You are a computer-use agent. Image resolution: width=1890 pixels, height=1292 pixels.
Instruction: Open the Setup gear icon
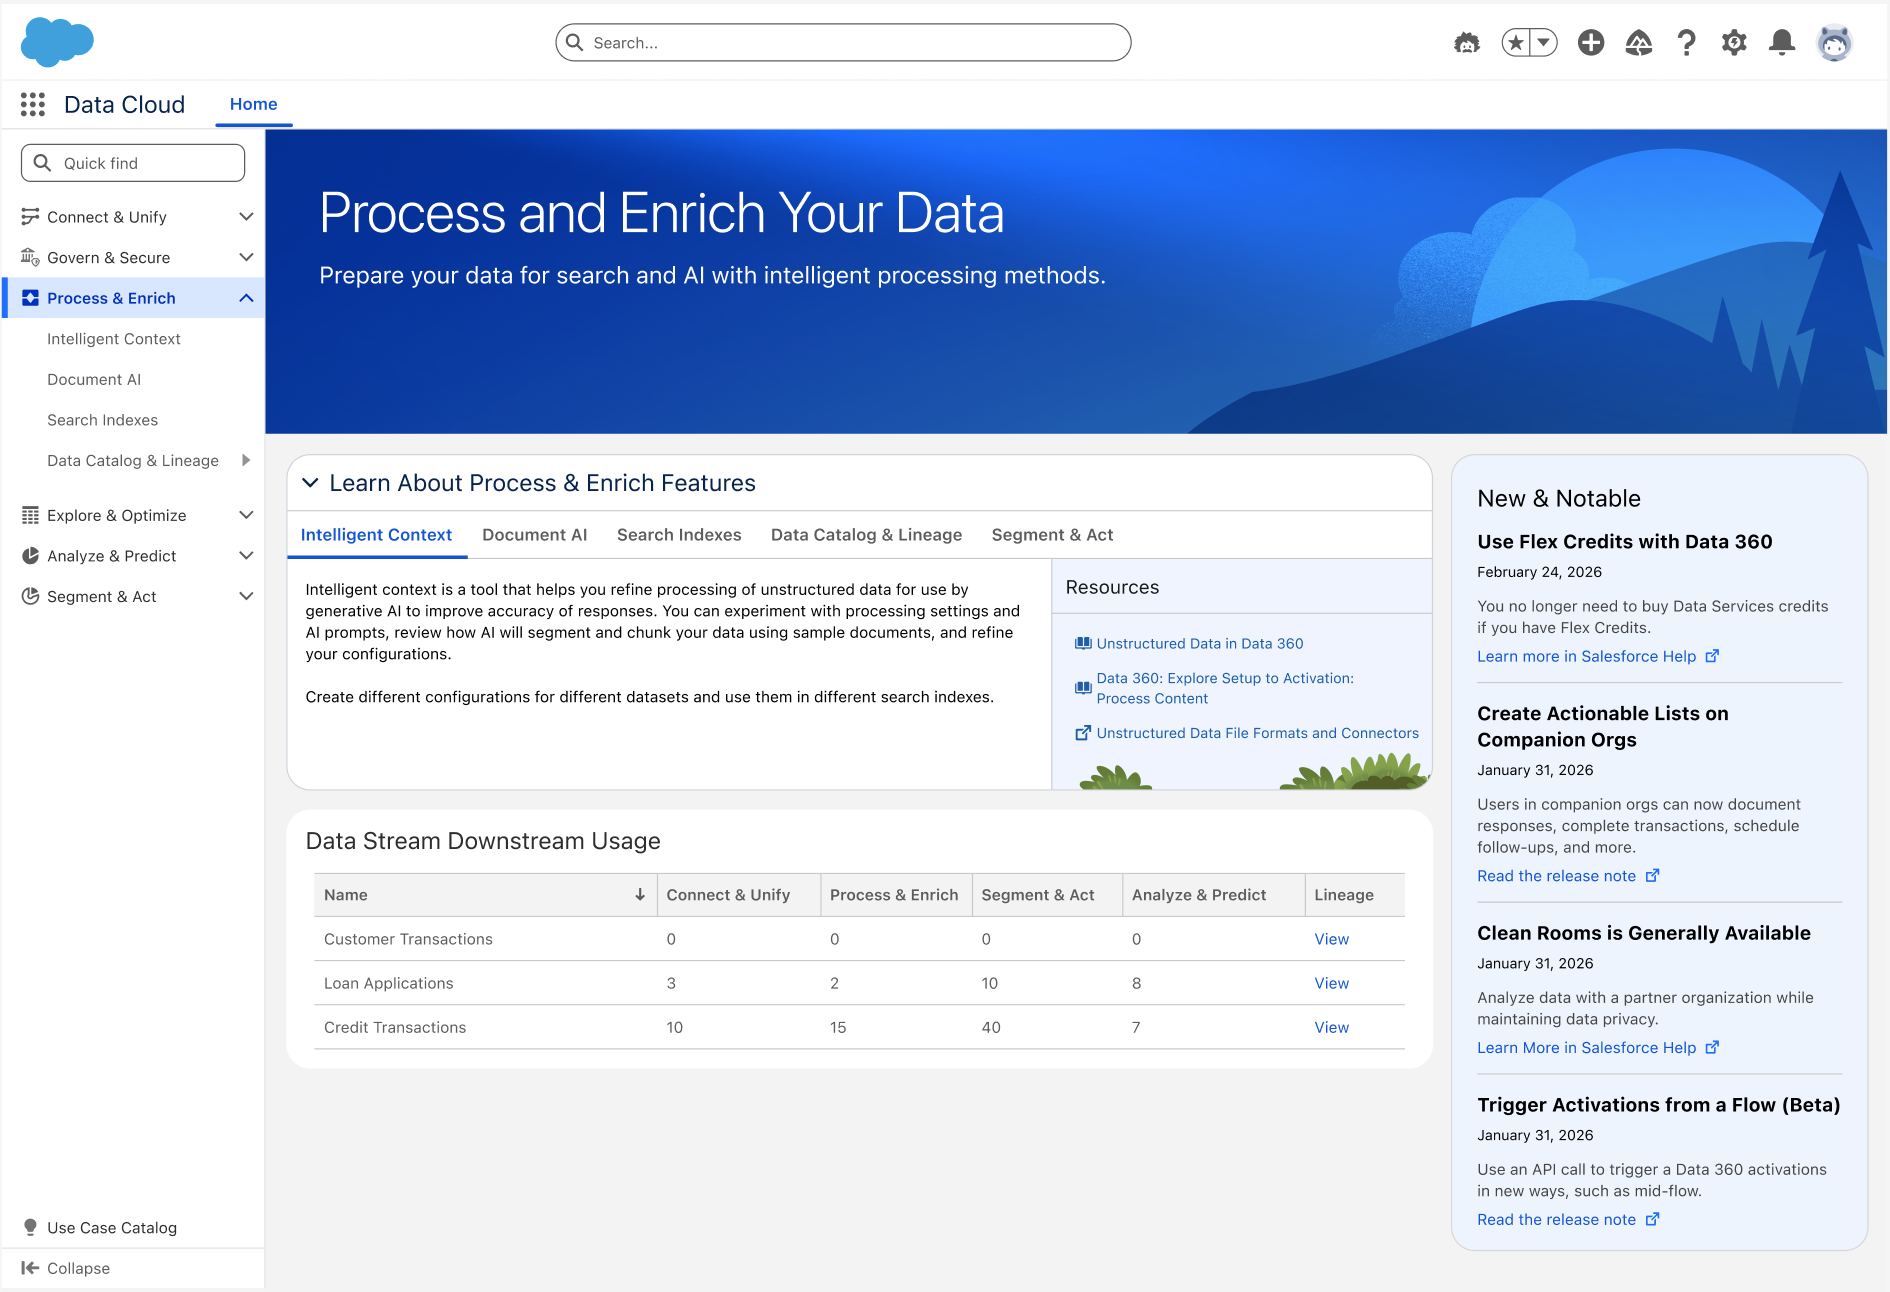(1734, 43)
